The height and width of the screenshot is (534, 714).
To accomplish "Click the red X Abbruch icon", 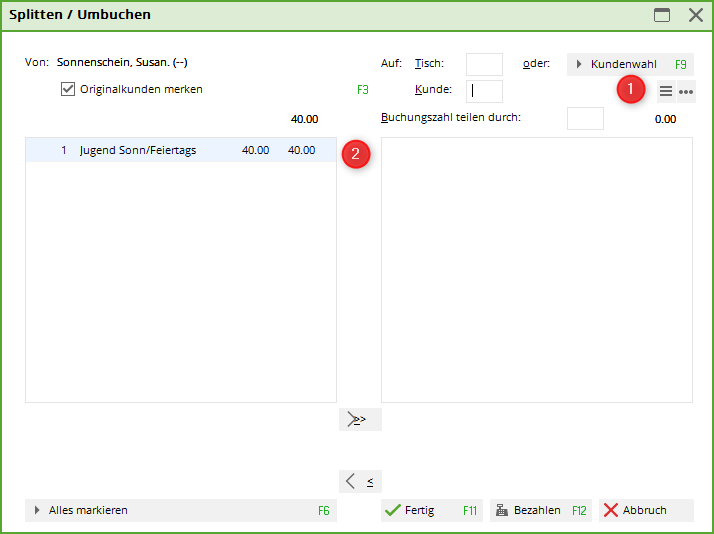I will (x=611, y=510).
